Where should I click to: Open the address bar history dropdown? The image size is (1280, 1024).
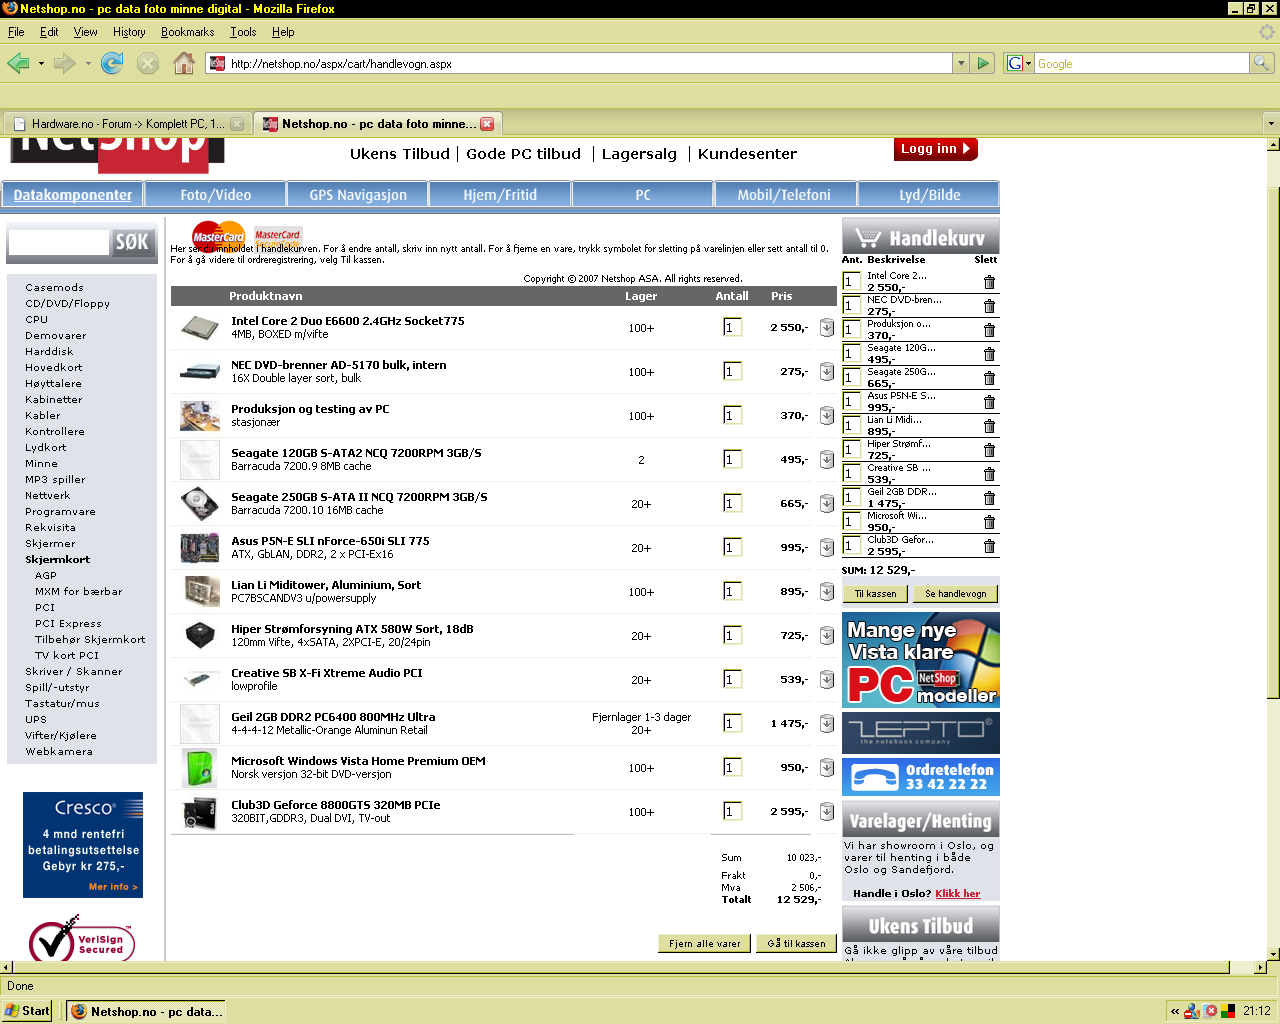pos(961,63)
